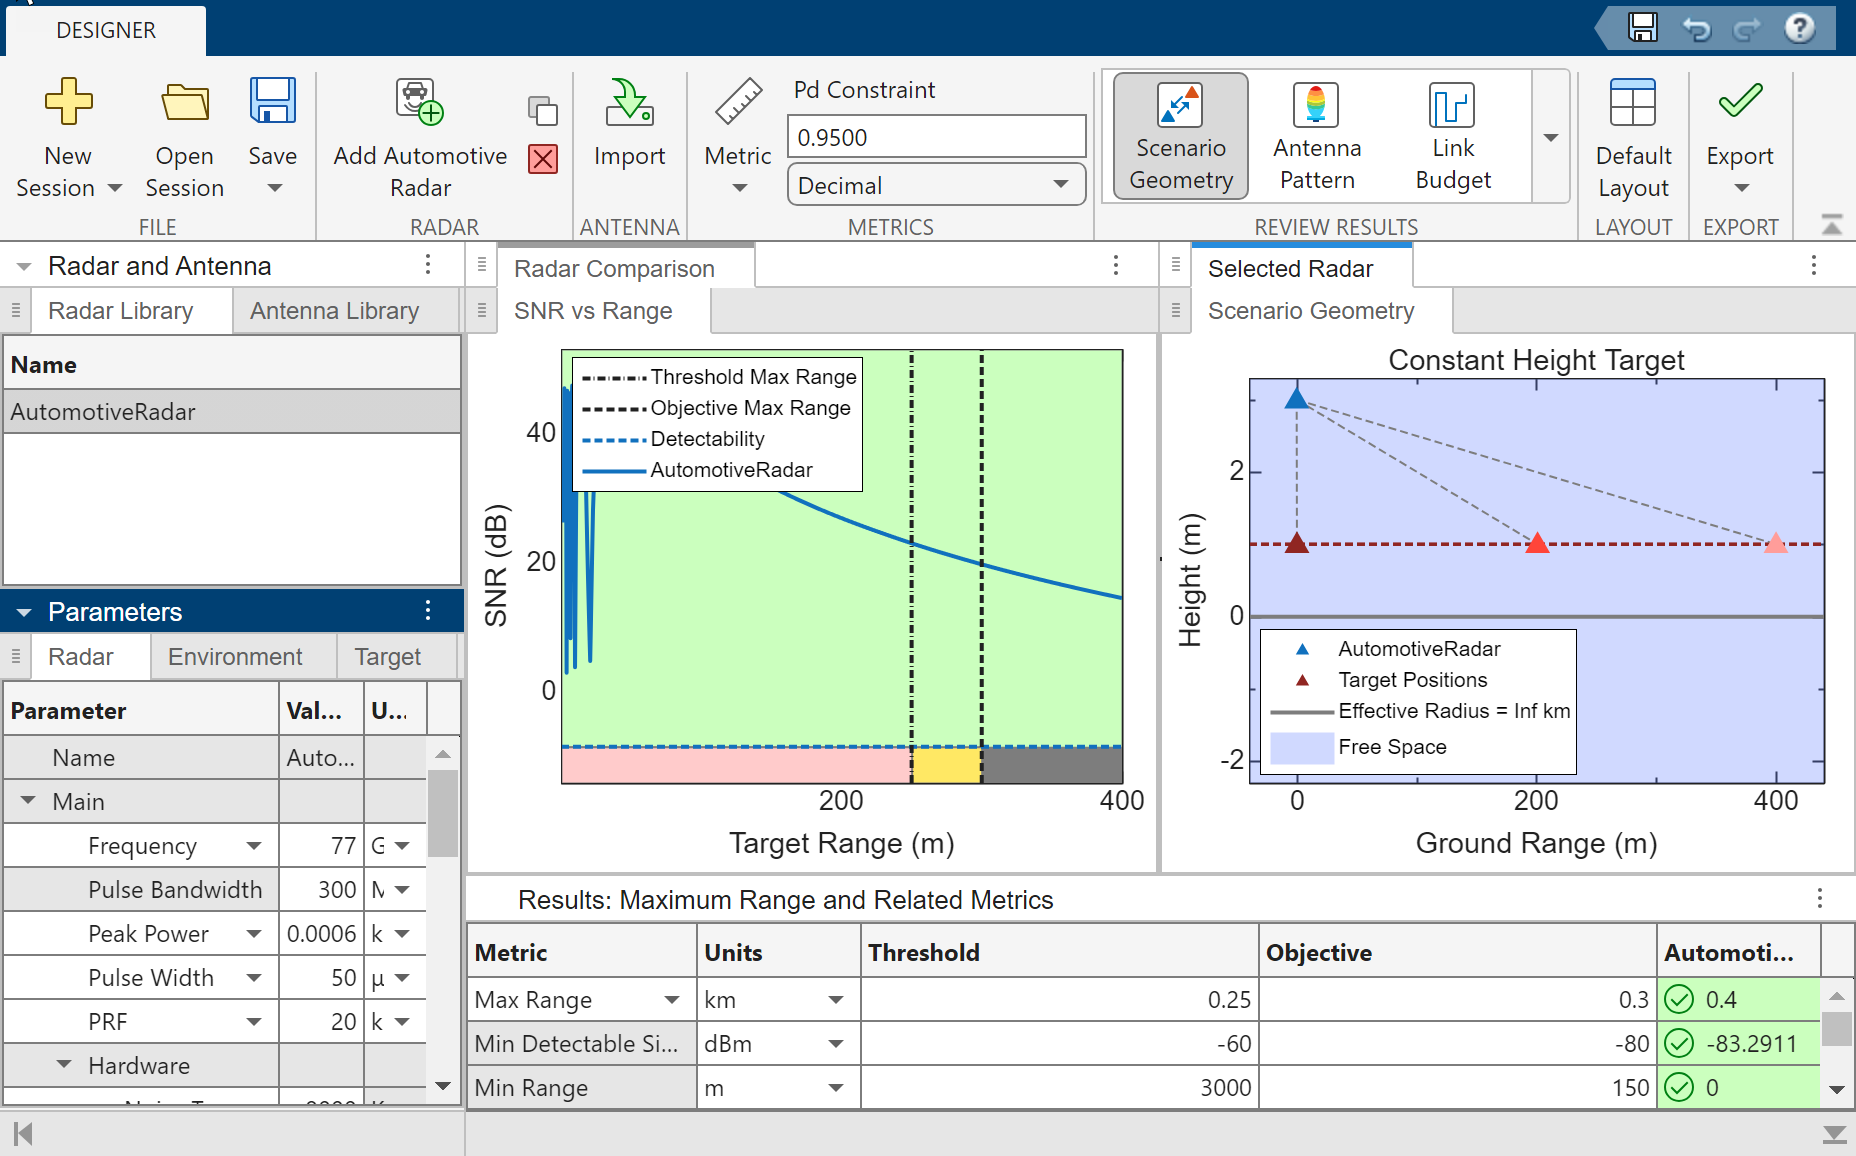Collapse the ribbon toolbar
The height and width of the screenshot is (1156, 1856).
coord(1831,225)
